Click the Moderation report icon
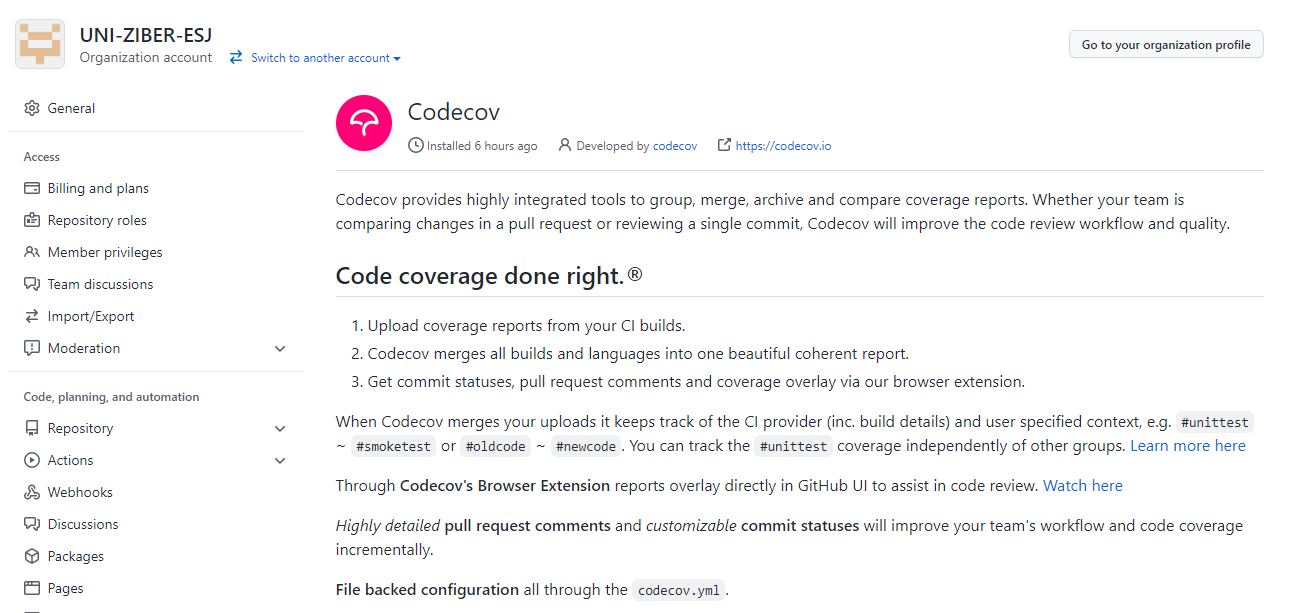The width and height of the screenshot is (1310, 613). point(32,348)
